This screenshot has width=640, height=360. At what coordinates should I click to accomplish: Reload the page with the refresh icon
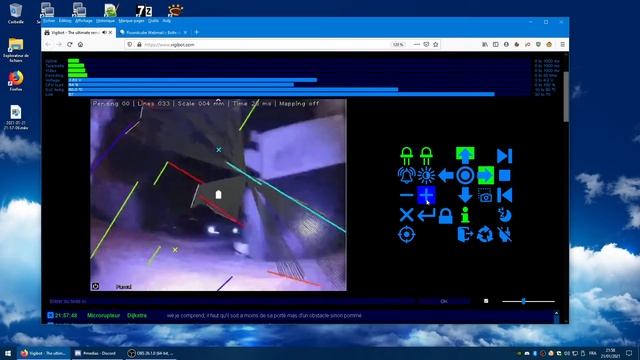point(70,44)
